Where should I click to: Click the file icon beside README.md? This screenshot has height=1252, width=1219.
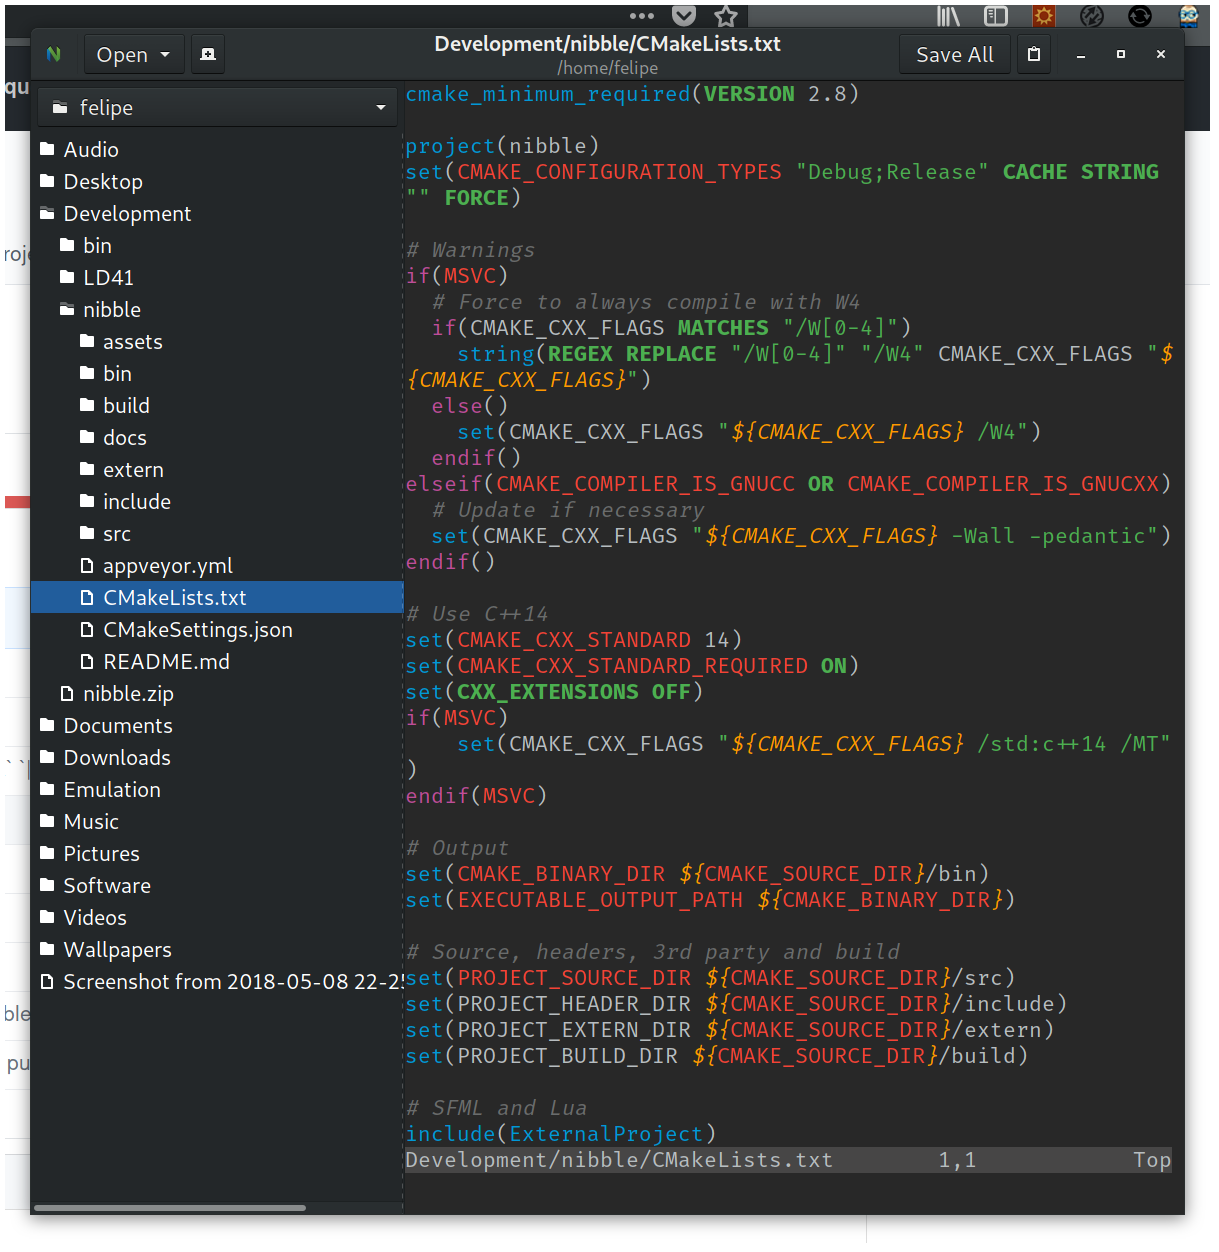tap(87, 662)
